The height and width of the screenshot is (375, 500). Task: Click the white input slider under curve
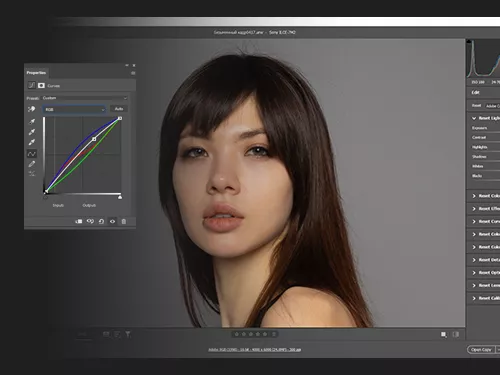tap(120, 197)
